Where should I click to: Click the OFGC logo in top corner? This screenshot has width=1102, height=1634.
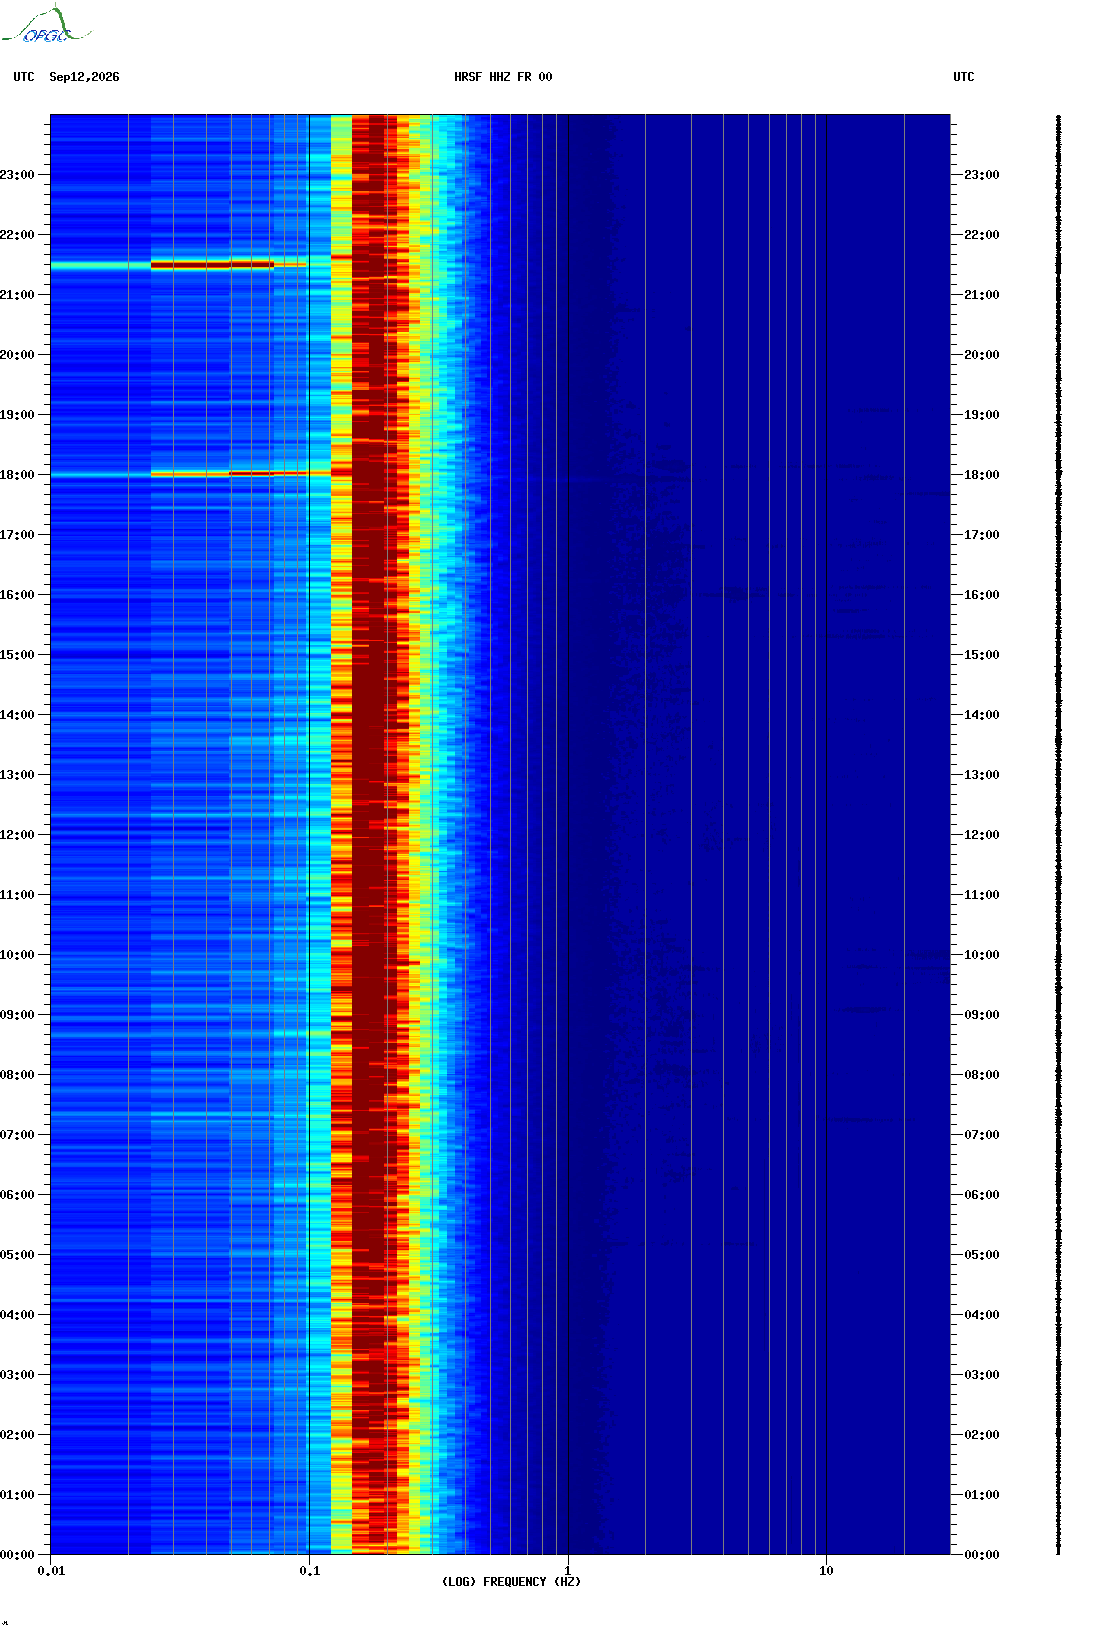point(45,26)
